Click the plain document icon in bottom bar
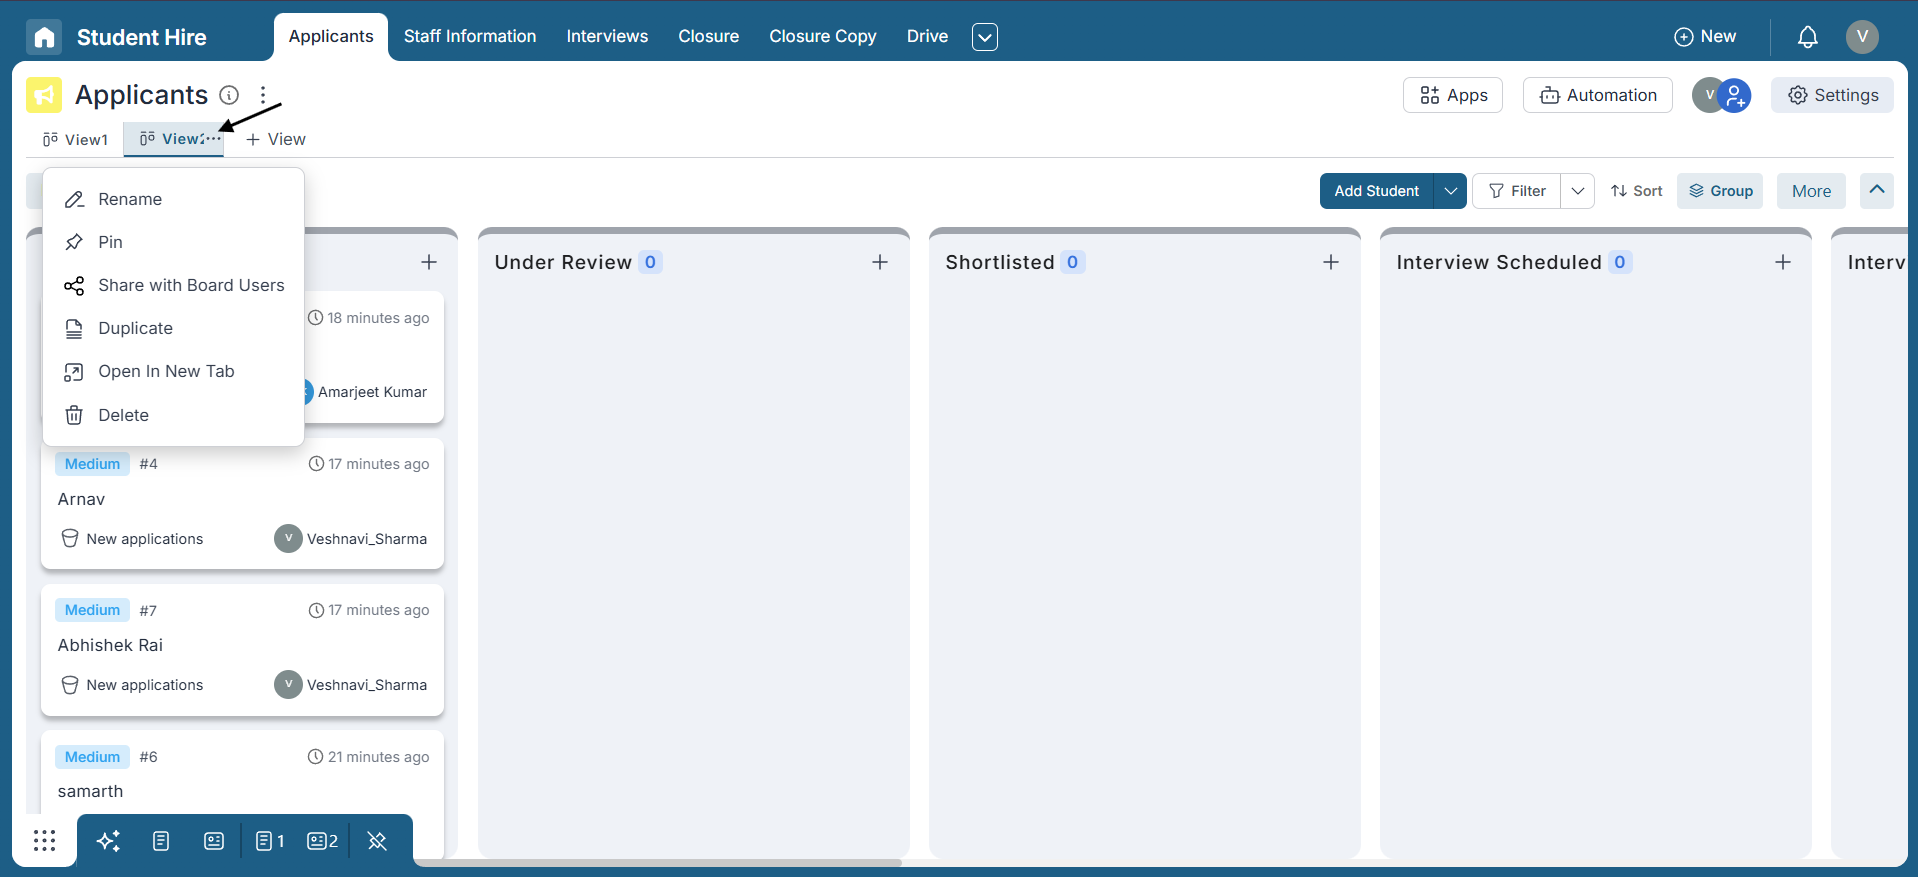Image resolution: width=1918 pixels, height=877 pixels. (x=161, y=841)
